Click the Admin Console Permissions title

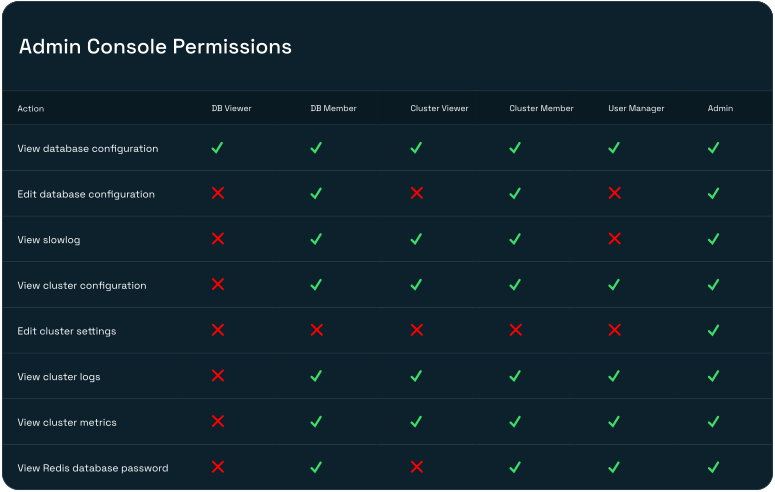pyautogui.click(x=155, y=47)
